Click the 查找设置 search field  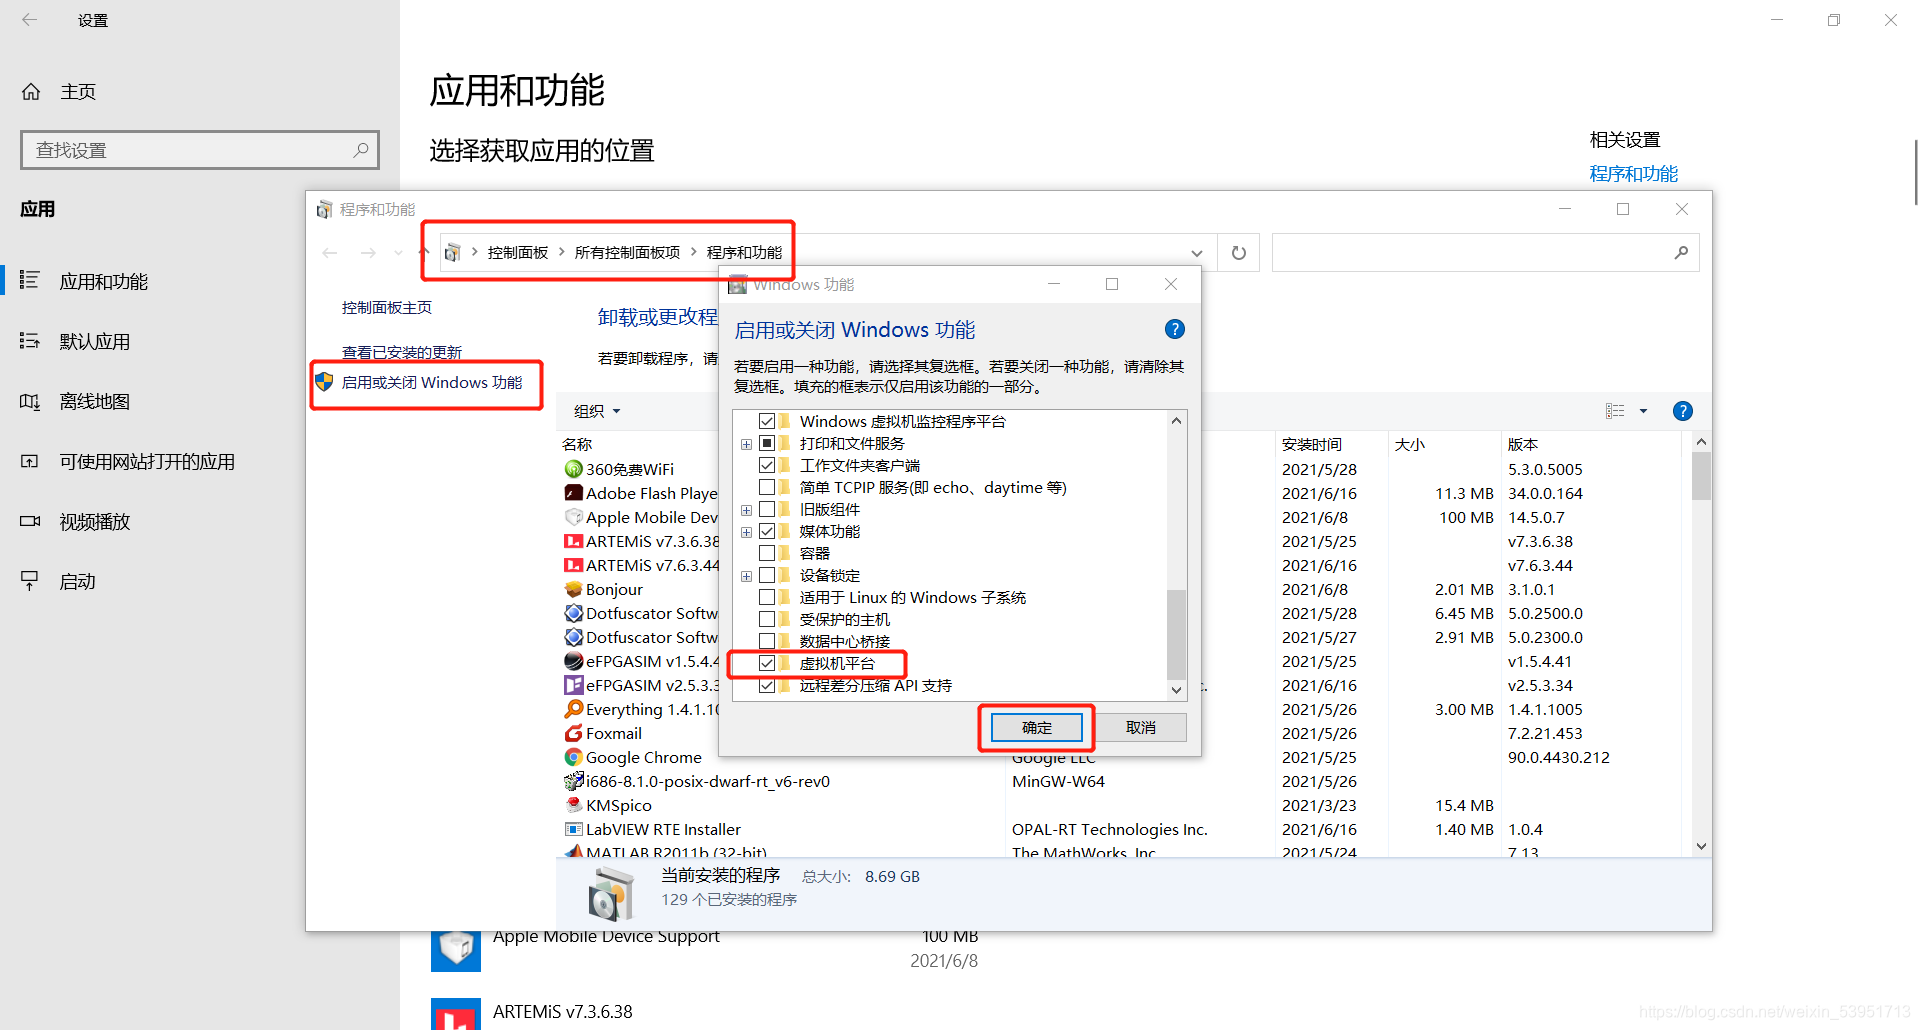(x=200, y=150)
